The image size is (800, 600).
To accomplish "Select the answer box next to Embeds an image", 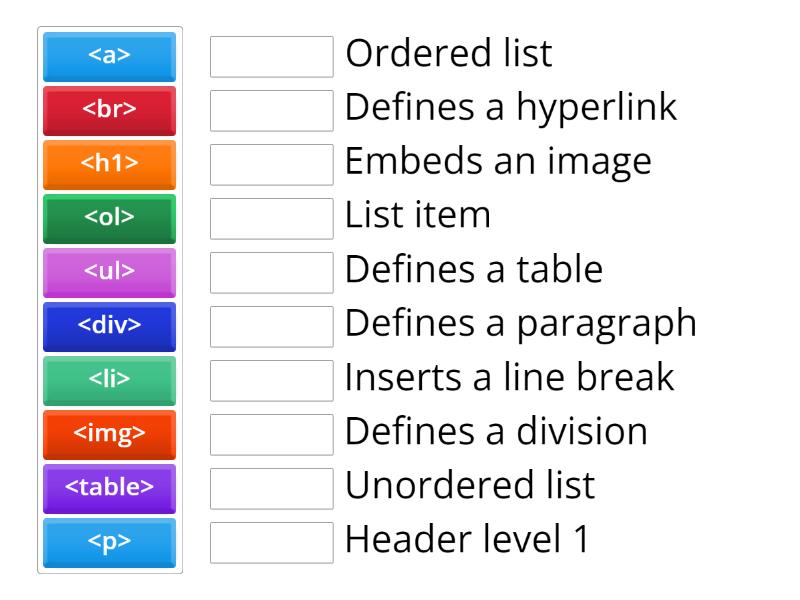I will [271, 165].
